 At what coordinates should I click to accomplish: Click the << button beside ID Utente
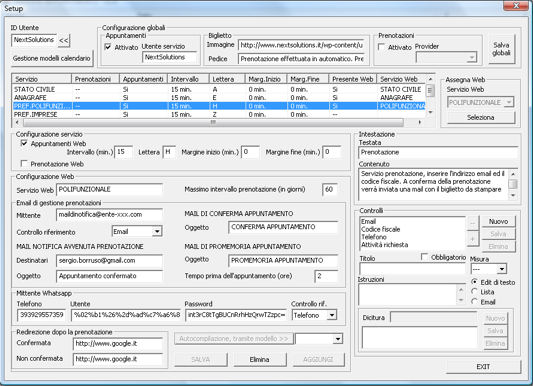[64, 40]
